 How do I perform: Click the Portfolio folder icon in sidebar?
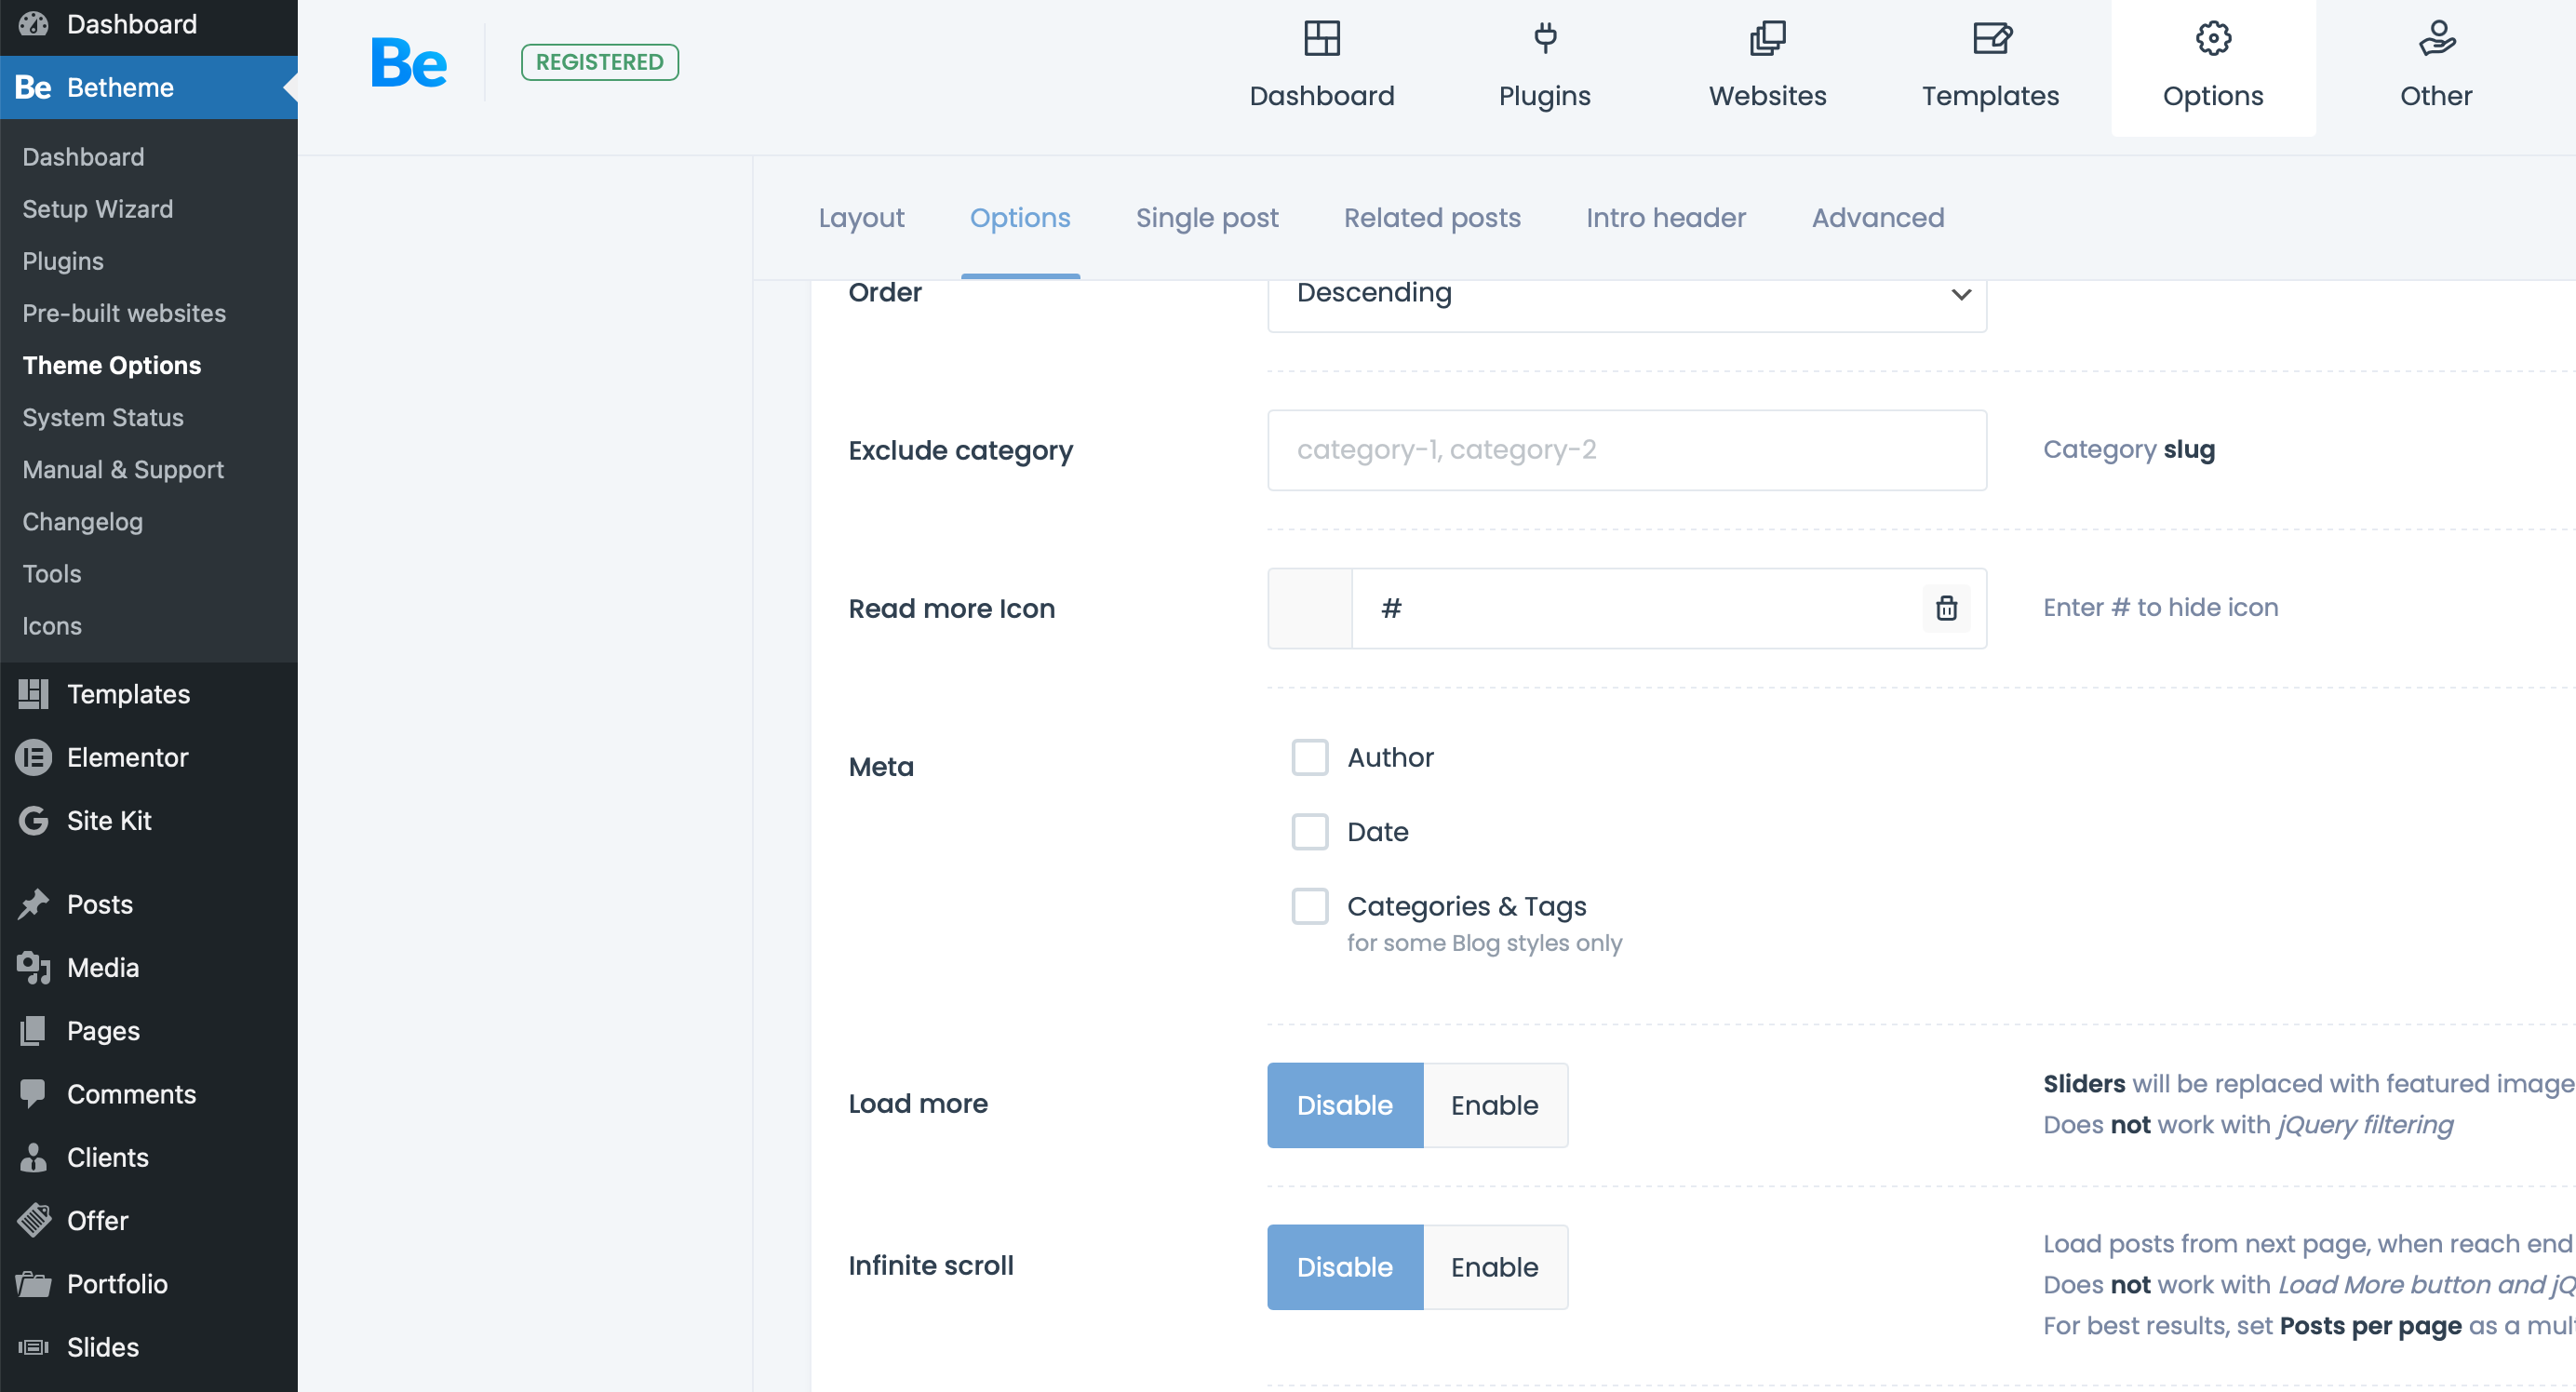[x=33, y=1284]
